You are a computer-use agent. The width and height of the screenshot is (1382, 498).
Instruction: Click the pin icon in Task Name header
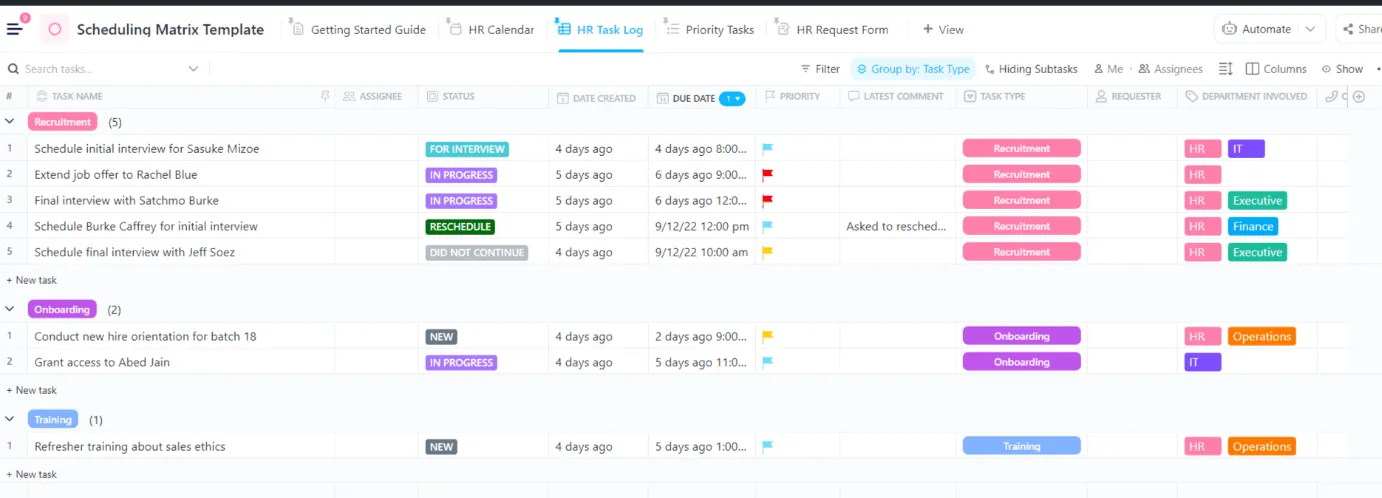[x=325, y=97]
